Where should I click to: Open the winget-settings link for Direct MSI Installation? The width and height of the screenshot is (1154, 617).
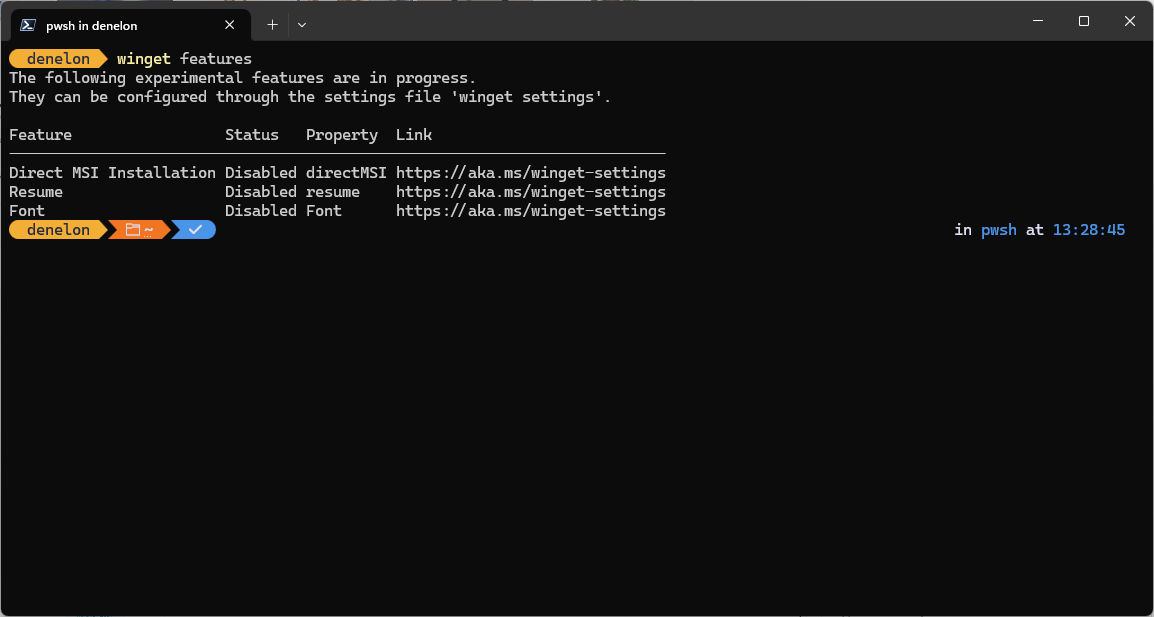[530, 172]
